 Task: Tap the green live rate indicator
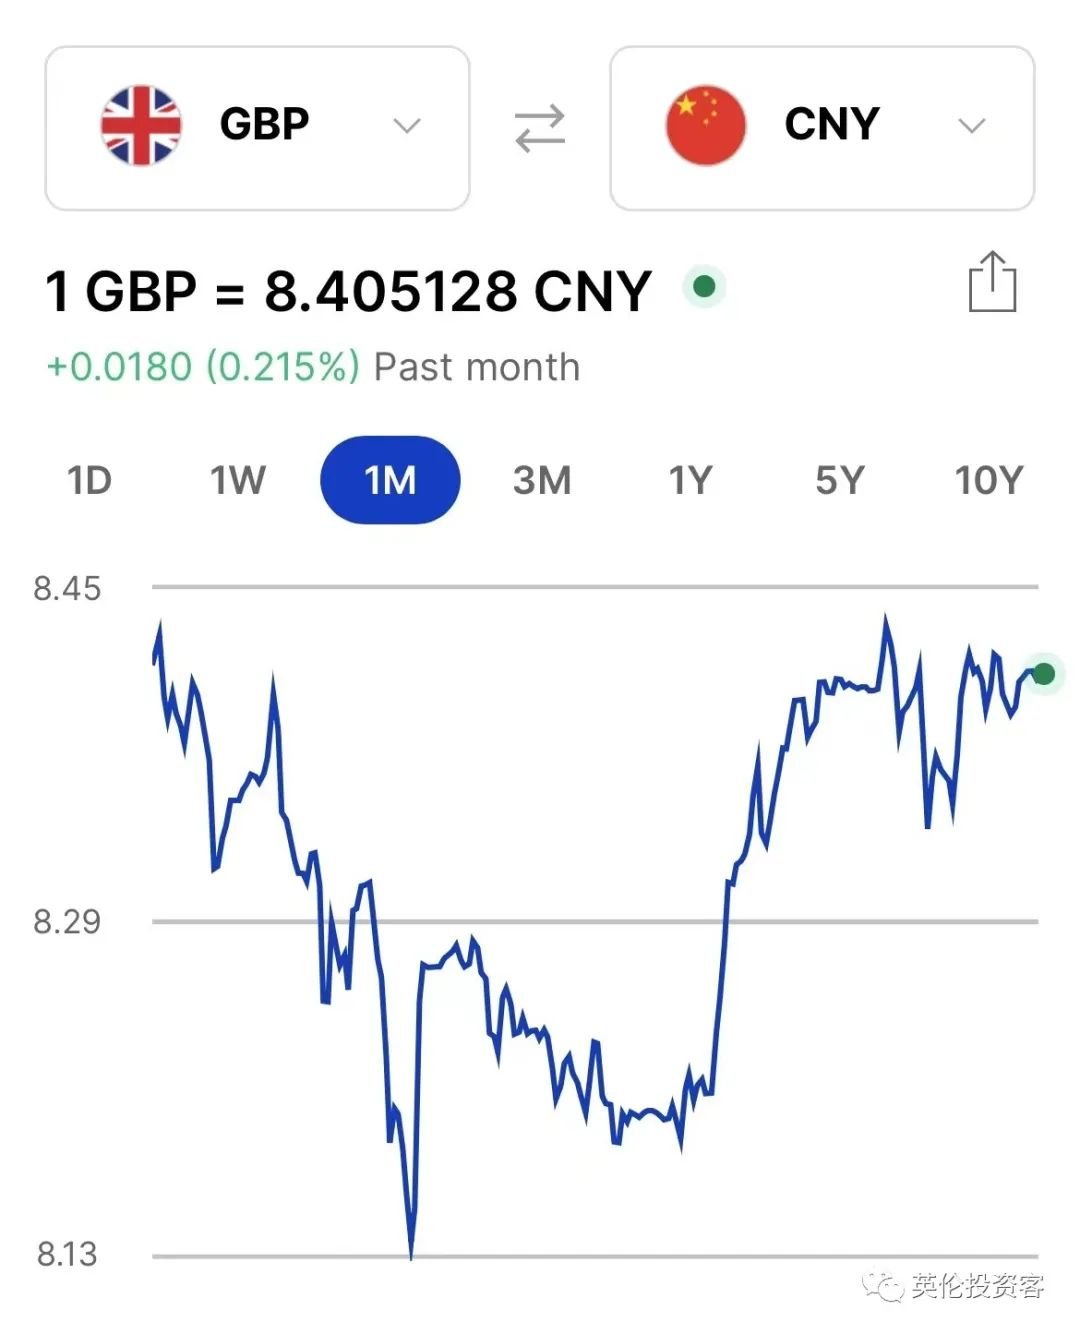coord(704,287)
